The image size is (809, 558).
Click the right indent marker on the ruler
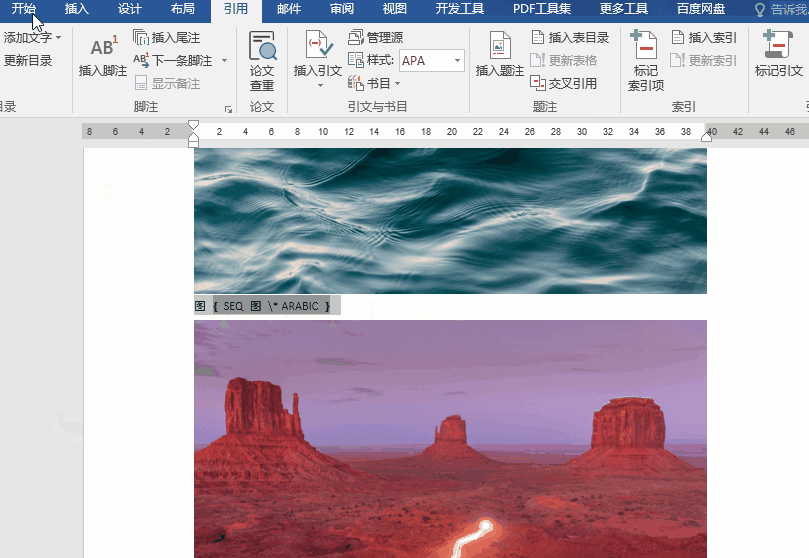point(706,137)
